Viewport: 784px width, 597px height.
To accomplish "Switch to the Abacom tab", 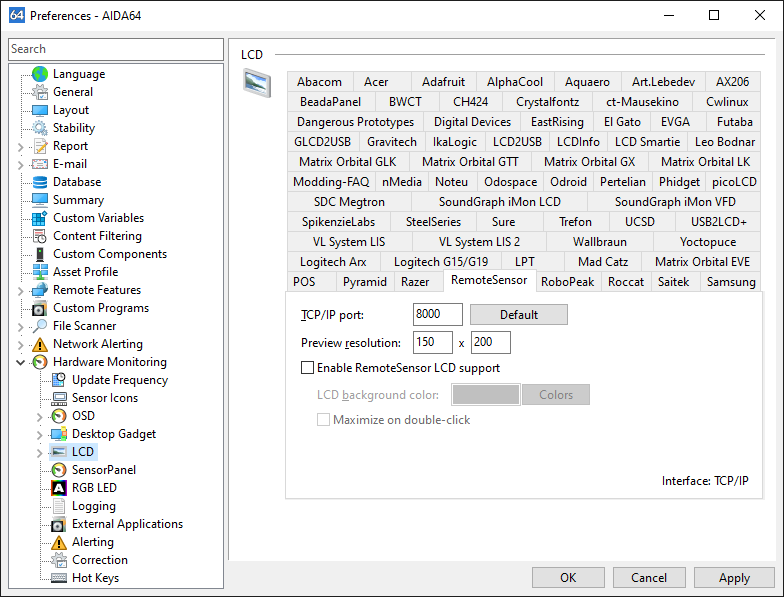I will (320, 82).
